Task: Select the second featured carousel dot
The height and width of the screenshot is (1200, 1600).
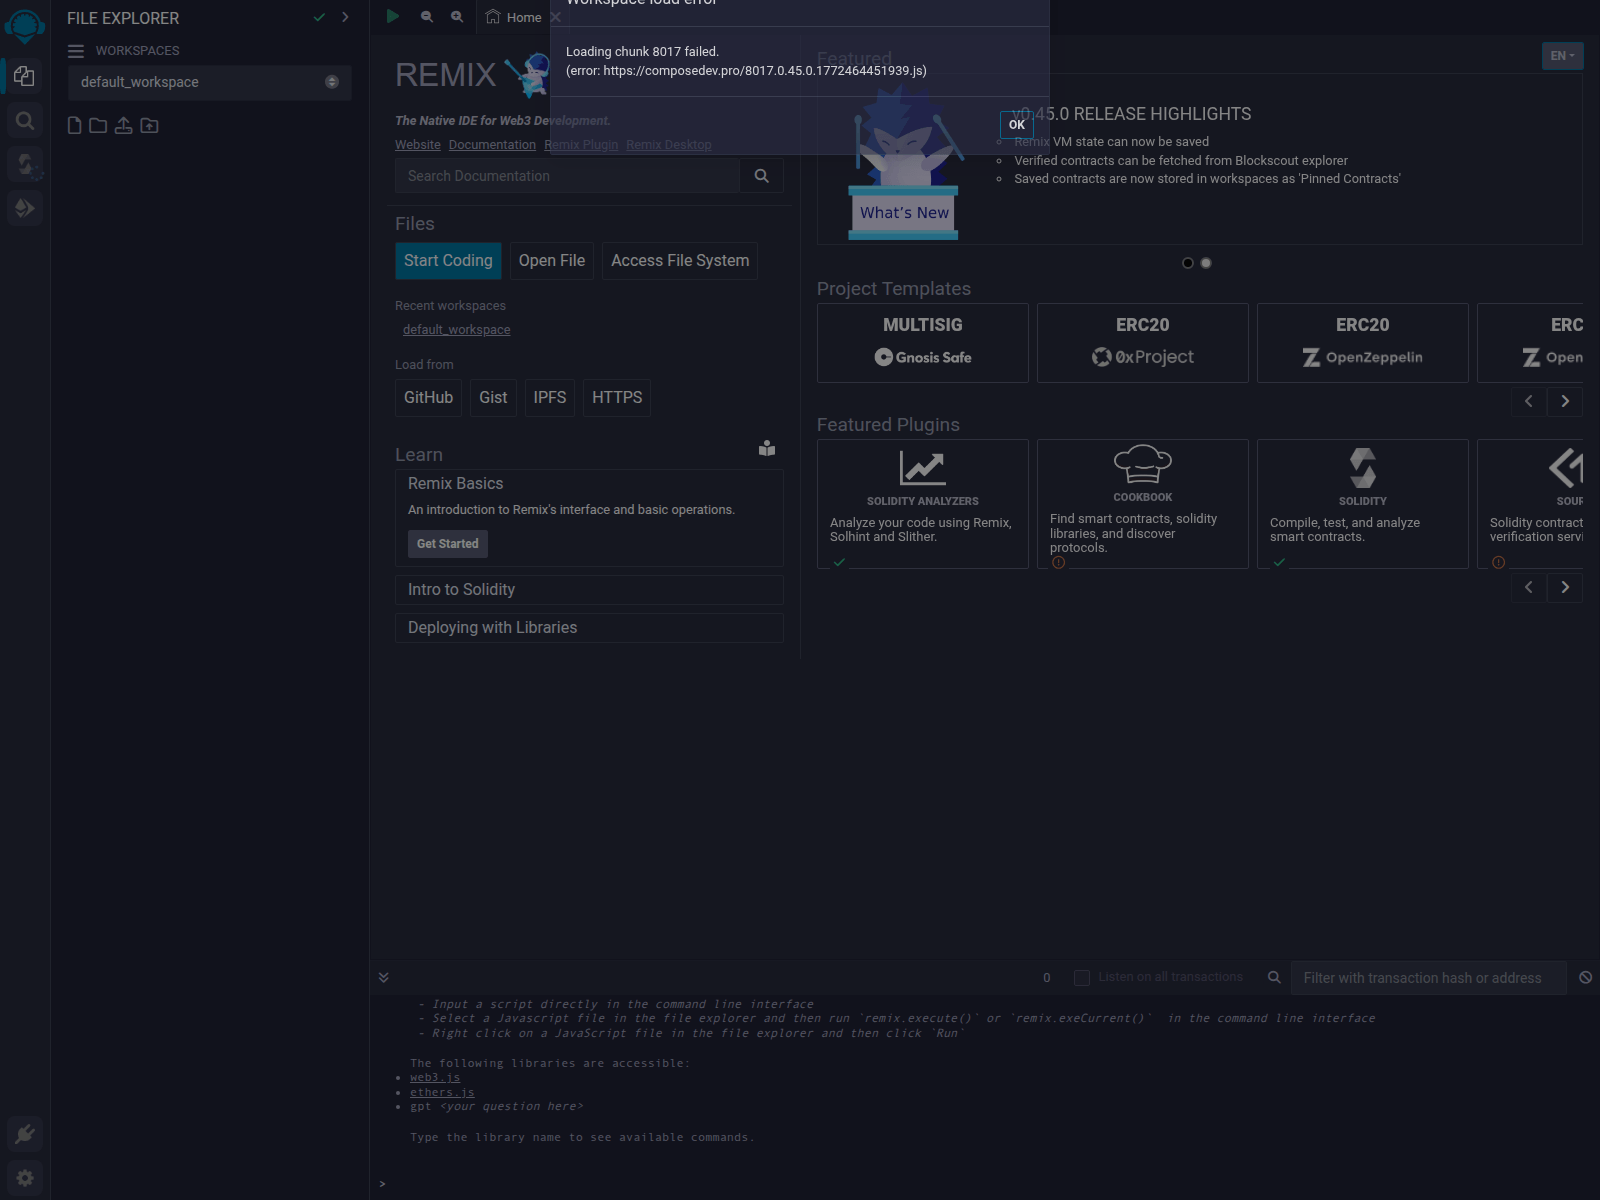Action: (1206, 263)
